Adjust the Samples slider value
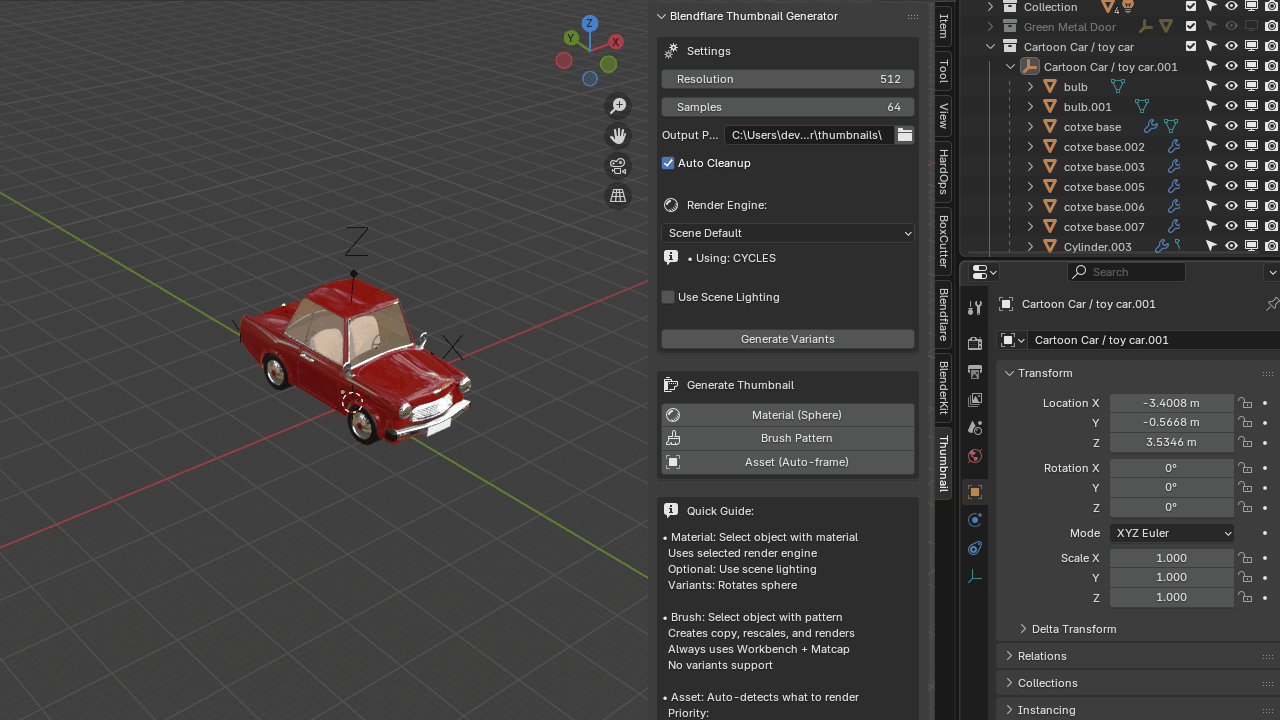Screen dimensions: 1280x720 (x=787, y=107)
